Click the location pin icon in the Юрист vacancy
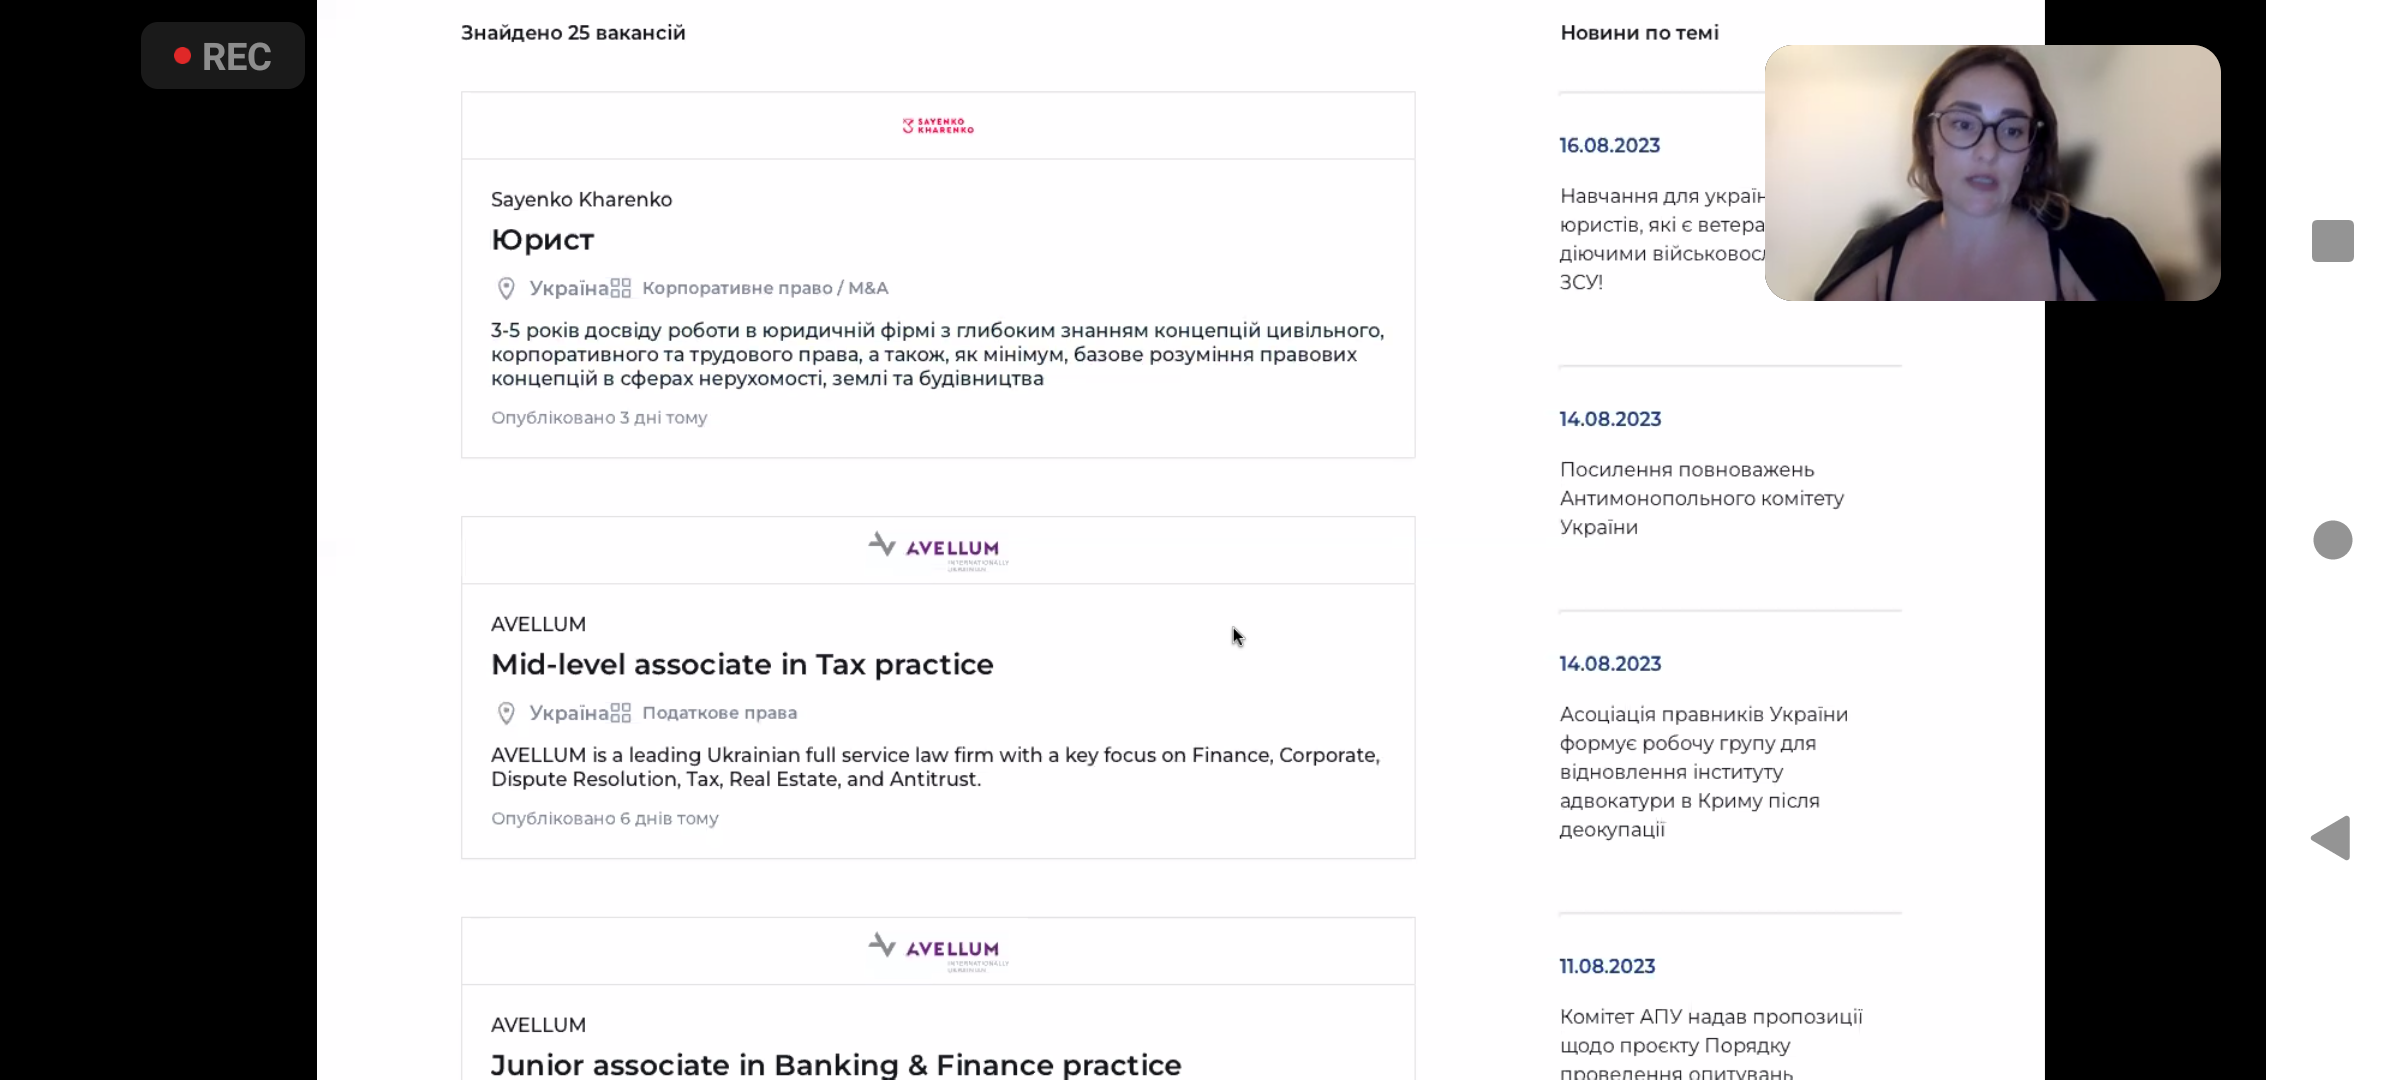Image resolution: width=2400 pixels, height=1080 pixels. pos(506,289)
